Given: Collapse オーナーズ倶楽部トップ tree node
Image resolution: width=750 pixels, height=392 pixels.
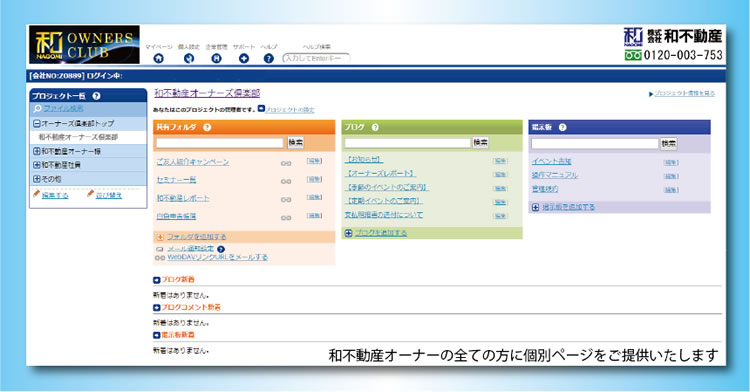Looking at the screenshot, I should point(36,123).
